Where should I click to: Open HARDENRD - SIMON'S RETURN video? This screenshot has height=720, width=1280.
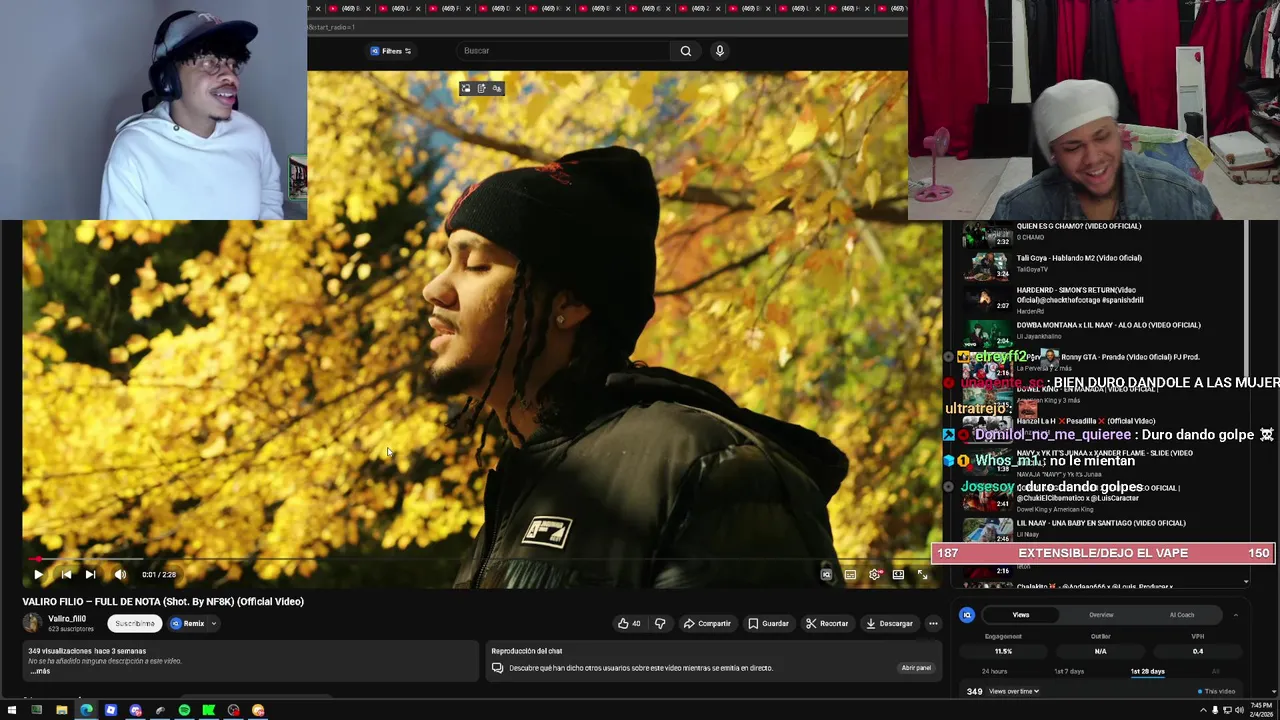tap(1080, 295)
